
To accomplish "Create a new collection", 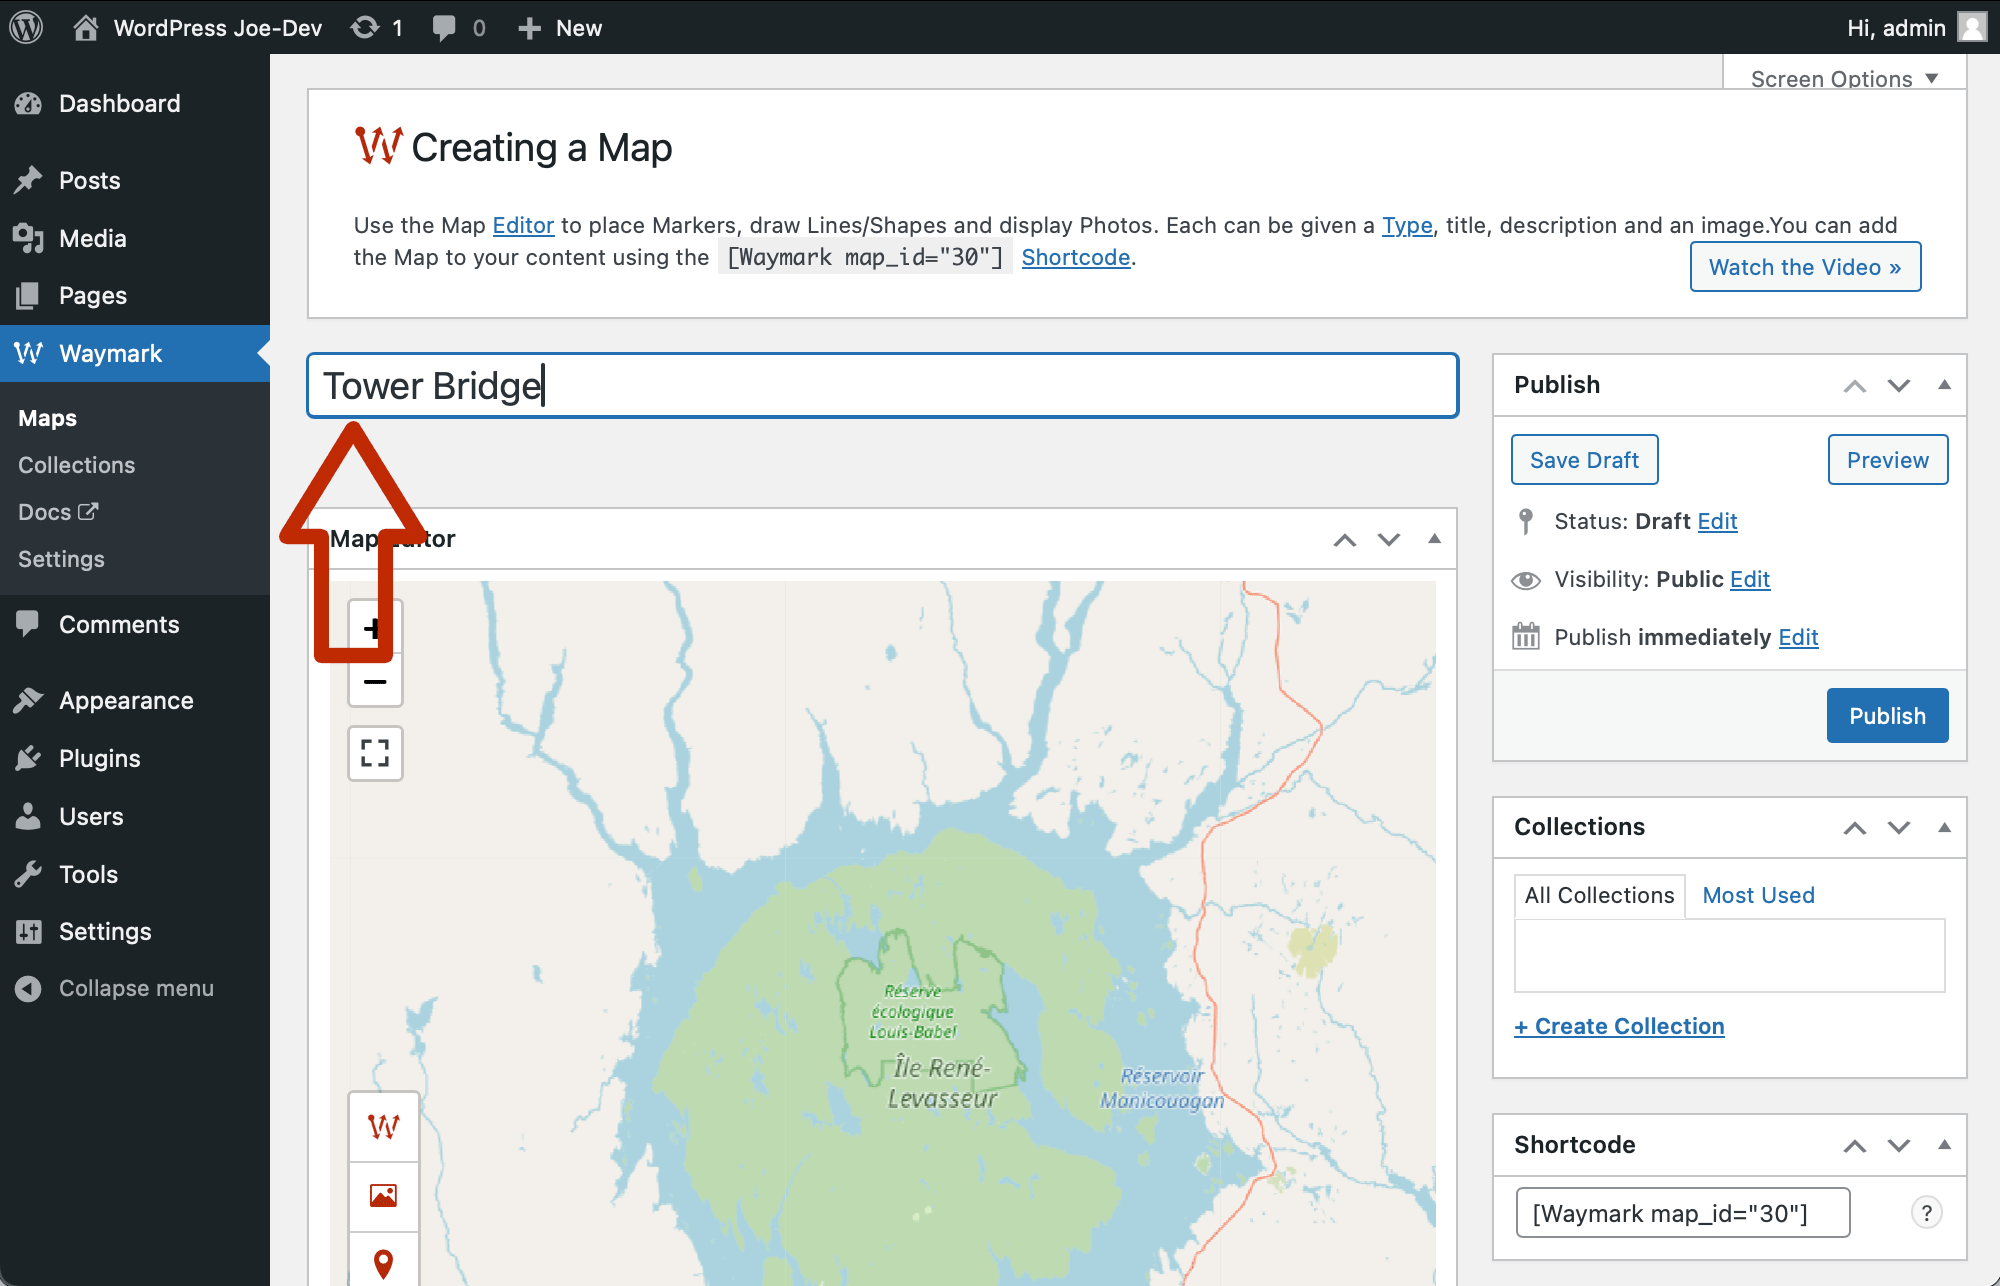I will [x=1619, y=1026].
